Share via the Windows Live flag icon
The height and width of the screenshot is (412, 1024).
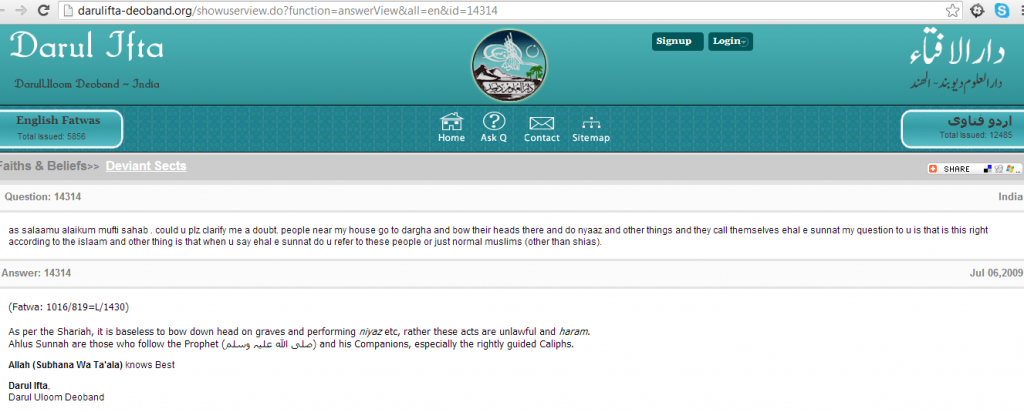point(1010,168)
